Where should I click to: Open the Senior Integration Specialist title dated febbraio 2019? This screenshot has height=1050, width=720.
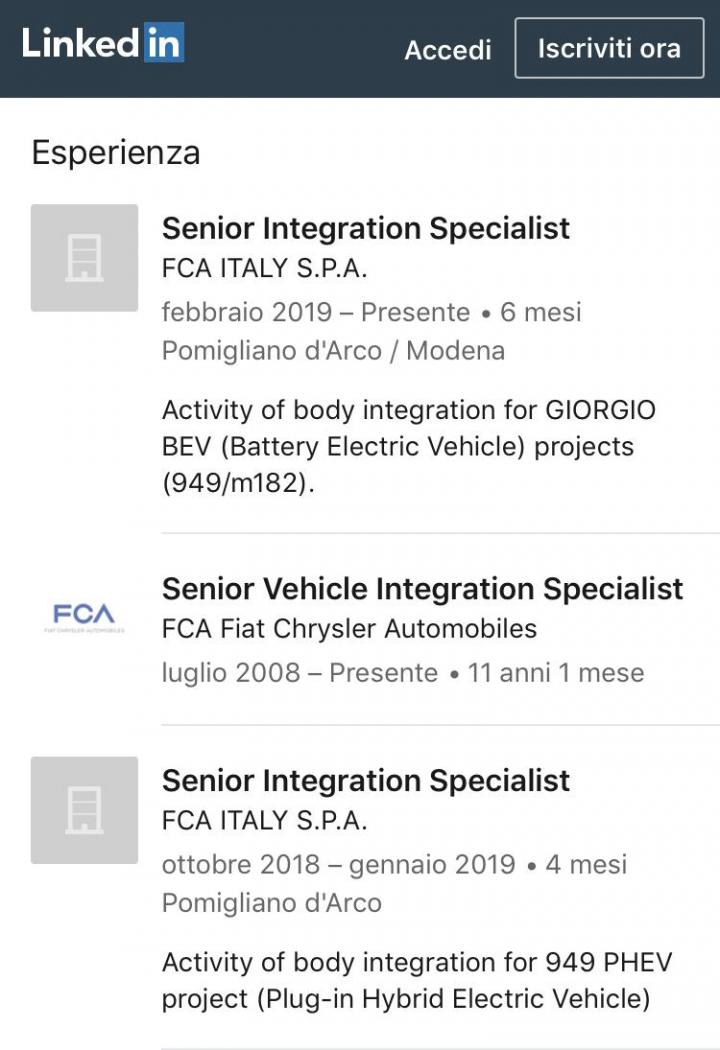coord(366,228)
